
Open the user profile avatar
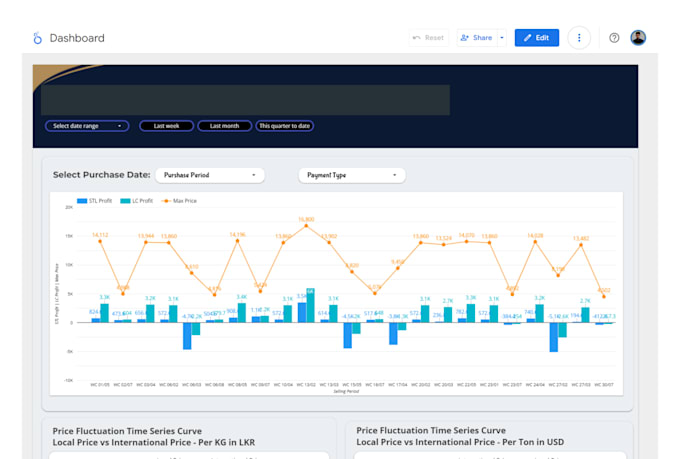pos(638,38)
